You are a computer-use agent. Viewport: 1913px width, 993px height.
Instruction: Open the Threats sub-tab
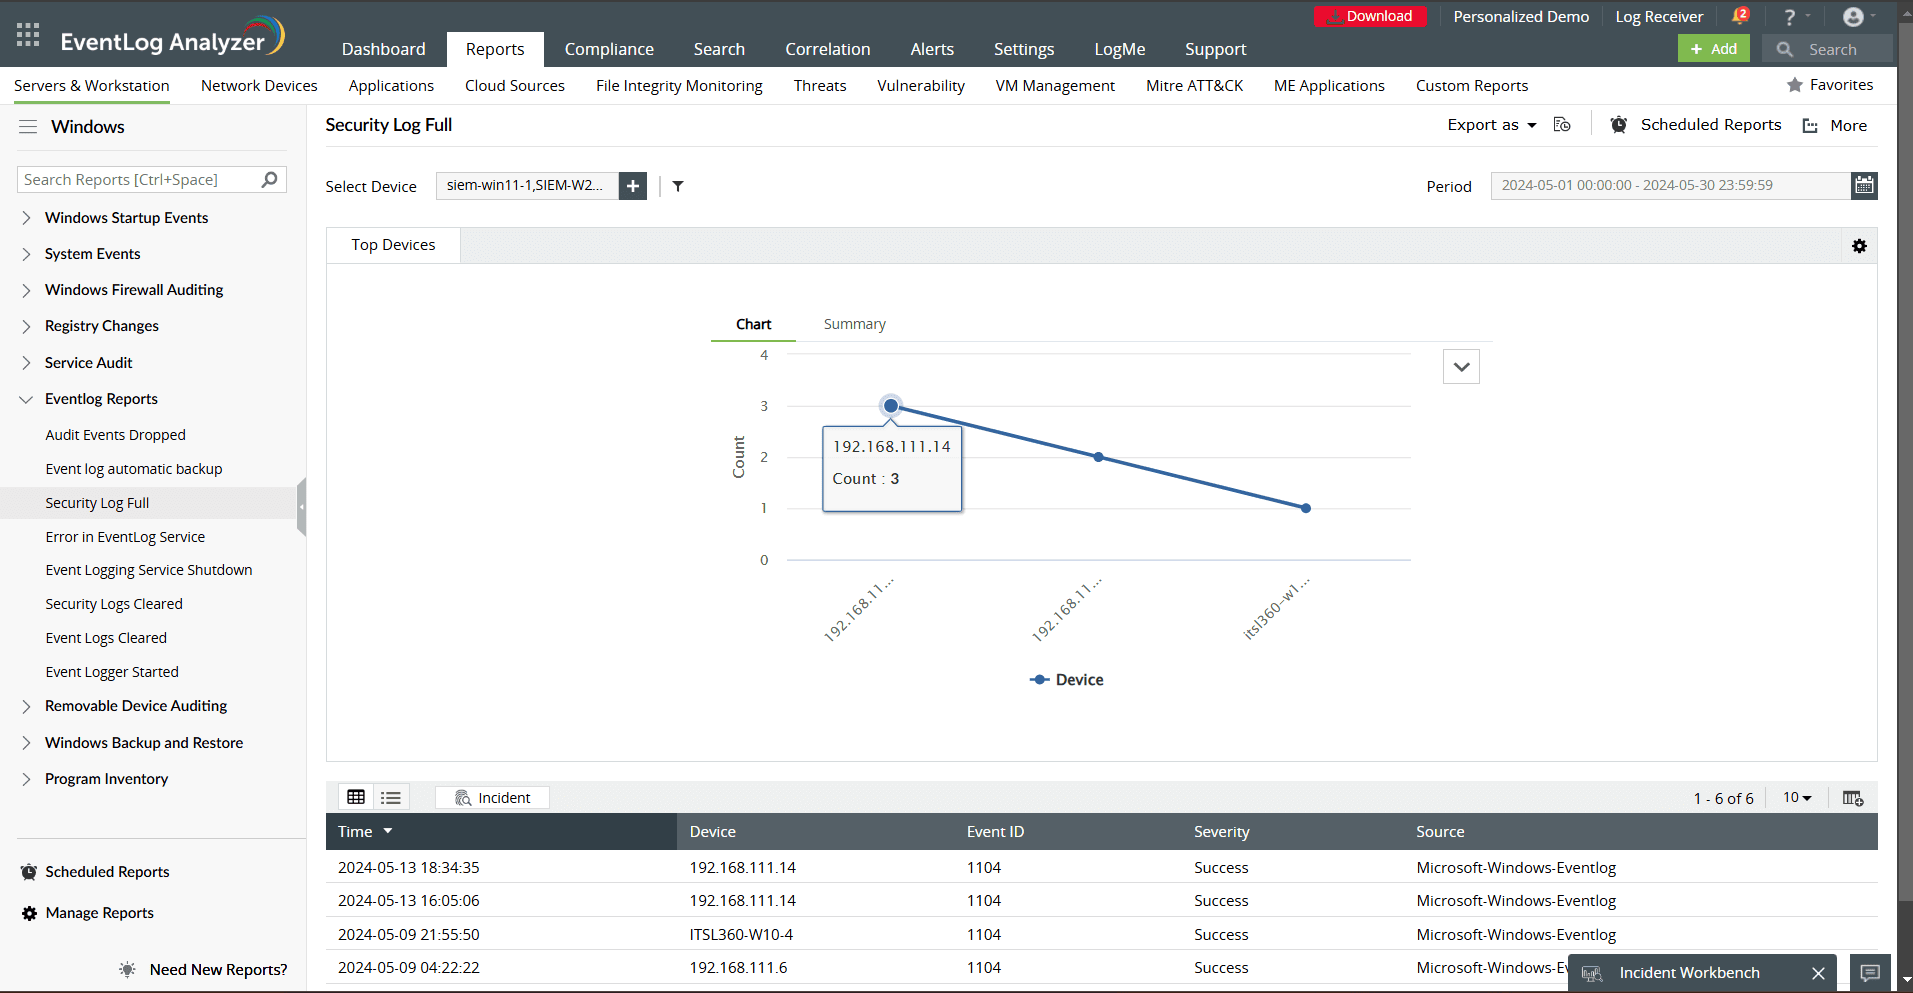820,86
